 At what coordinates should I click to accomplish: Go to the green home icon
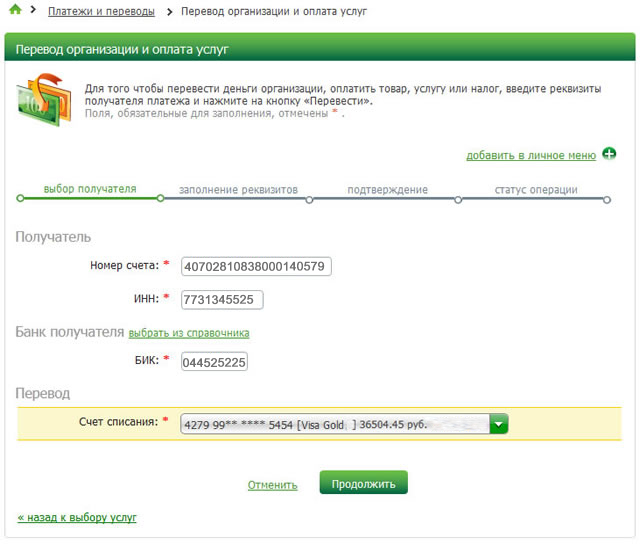pos(15,9)
